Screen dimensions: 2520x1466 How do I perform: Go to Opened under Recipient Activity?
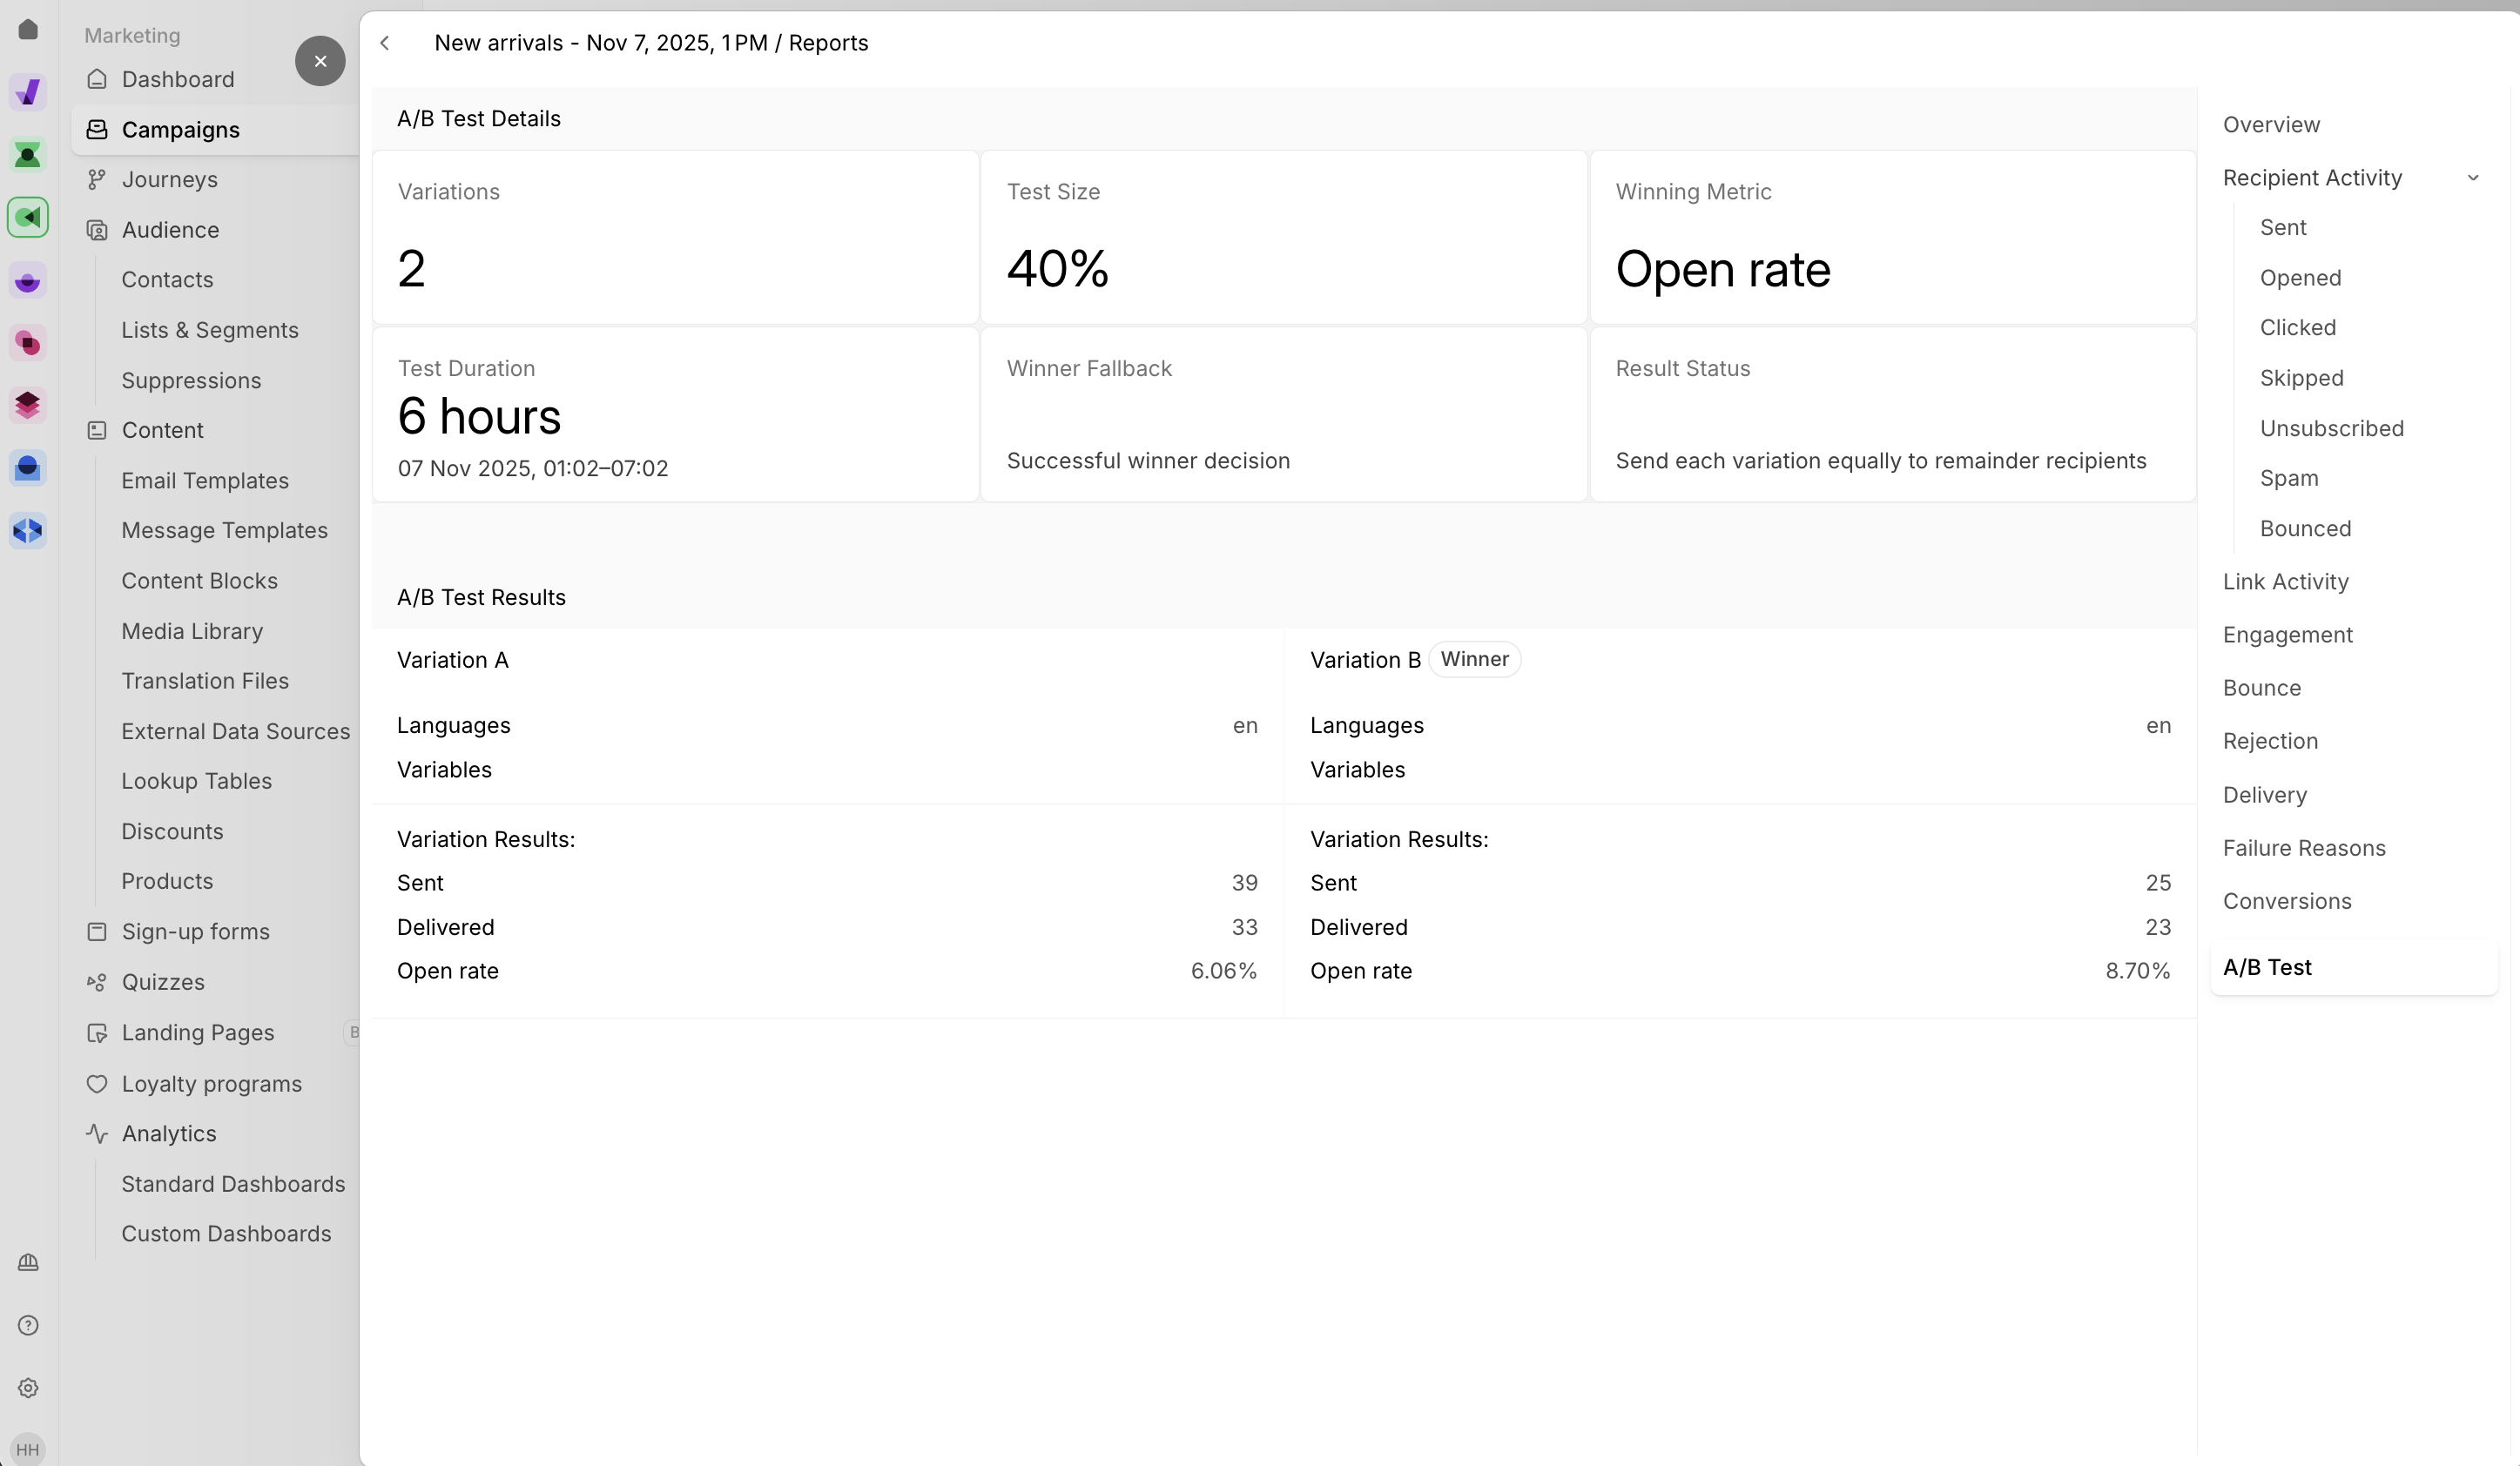pyautogui.click(x=2300, y=278)
